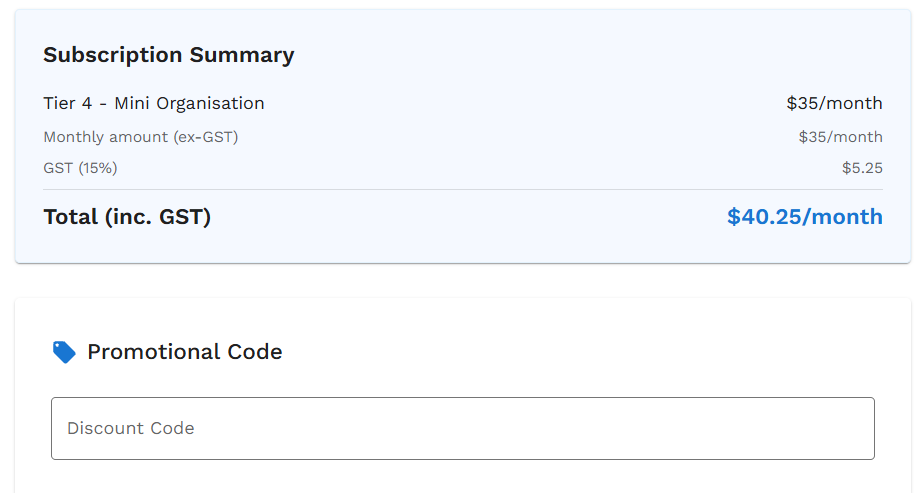This screenshot has height=493, width=920.
Task: Click the gap between the two cards
Action: [x=462, y=281]
